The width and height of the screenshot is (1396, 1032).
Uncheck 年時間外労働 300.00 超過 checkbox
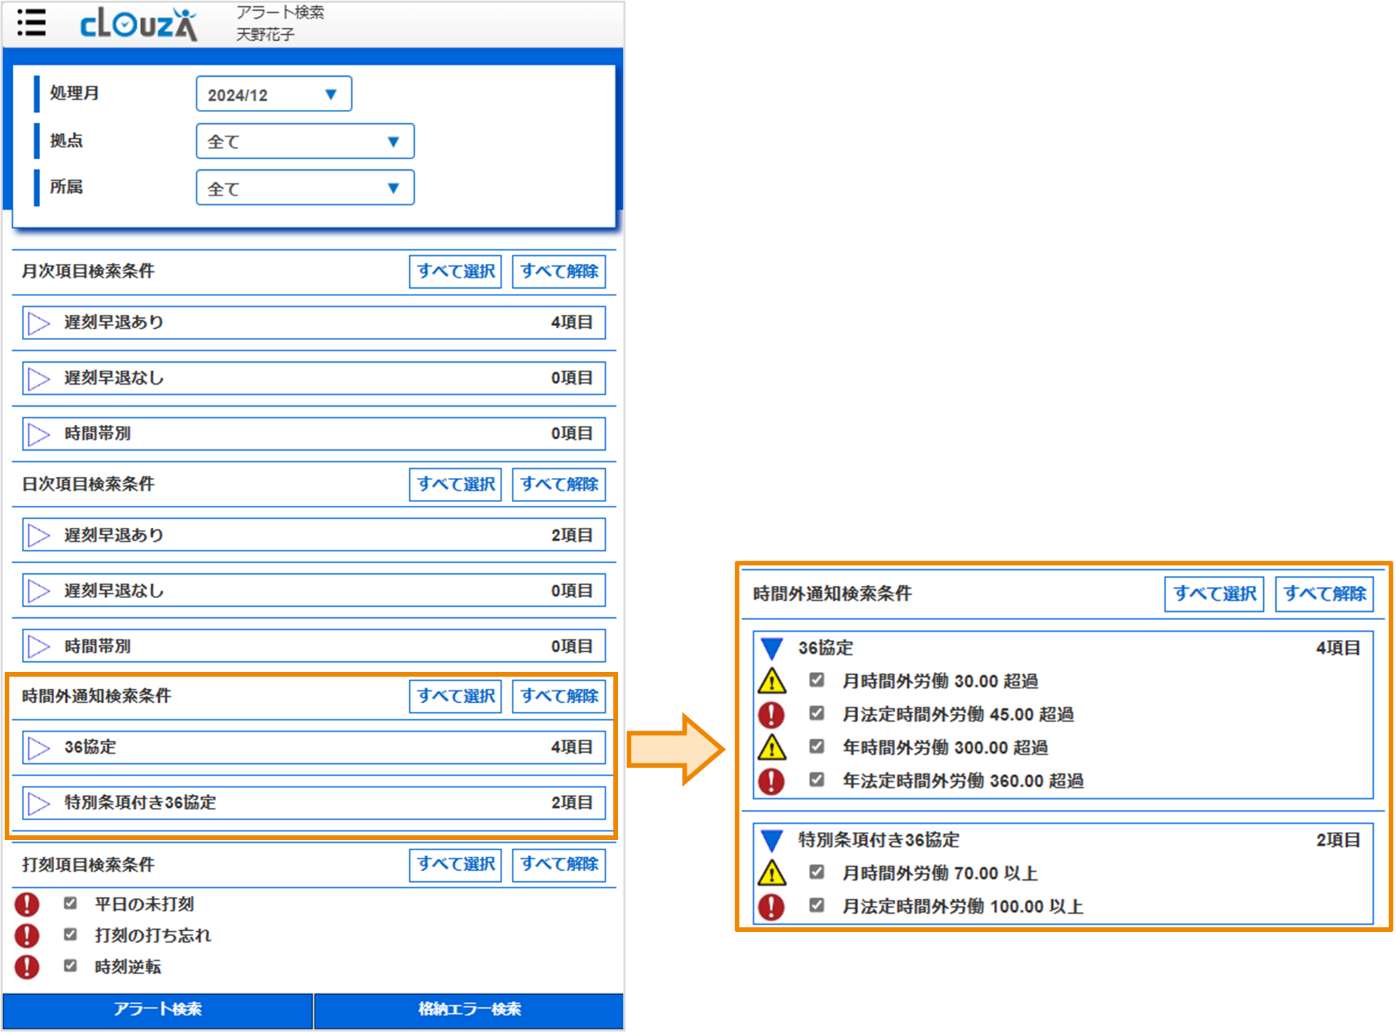tap(817, 747)
